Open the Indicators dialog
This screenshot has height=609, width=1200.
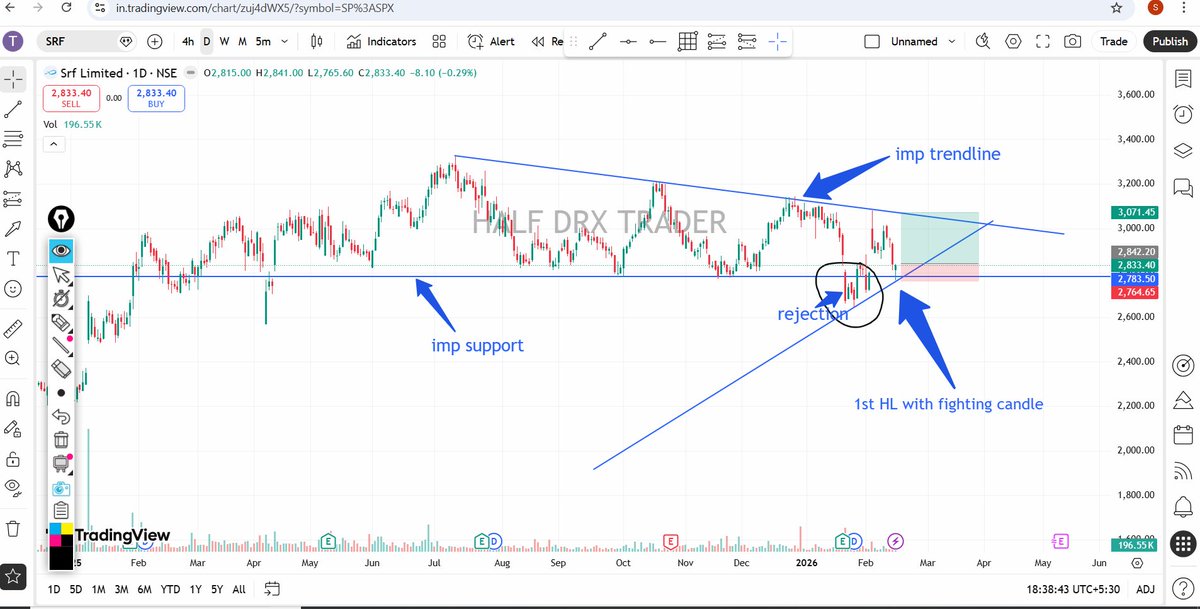pos(381,41)
